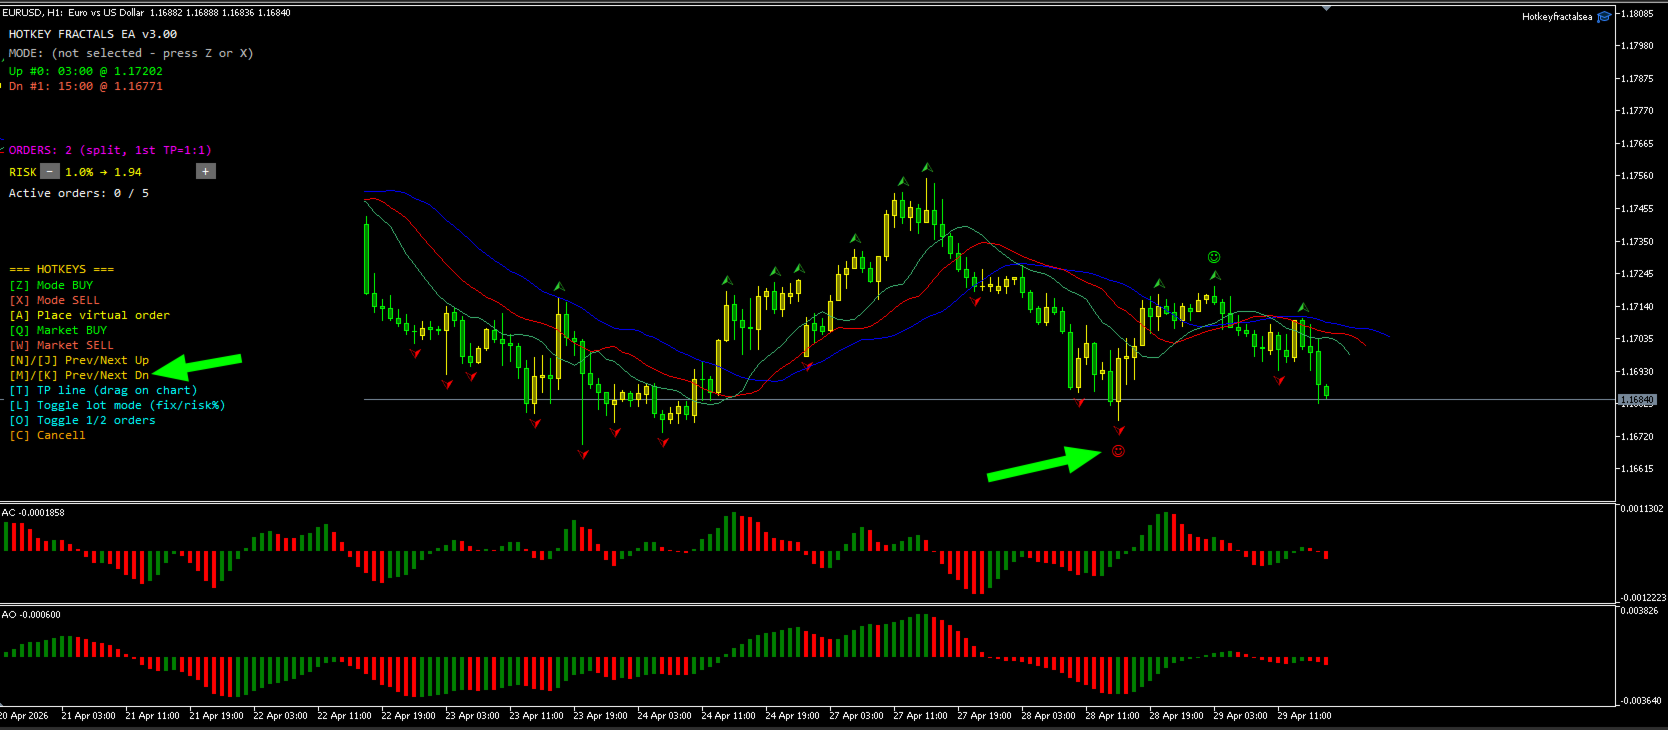Click the '[C] Cancell' hotkey line
This screenshot has height=730, width=1668.
47,435
